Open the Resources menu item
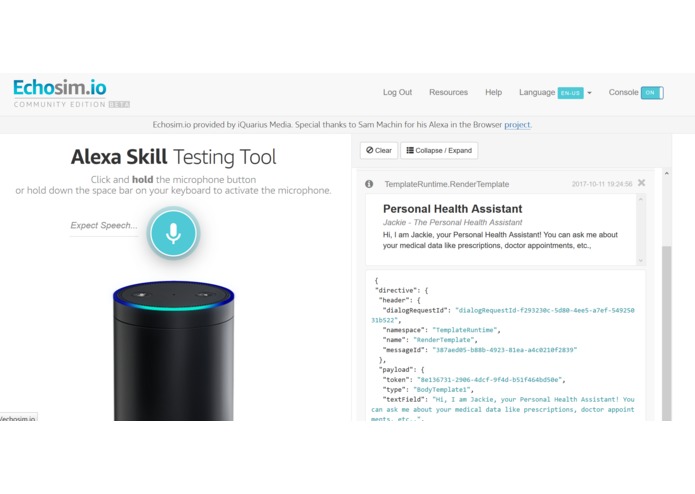This screenshot has height=494, width=695. [x=448, y=92]
